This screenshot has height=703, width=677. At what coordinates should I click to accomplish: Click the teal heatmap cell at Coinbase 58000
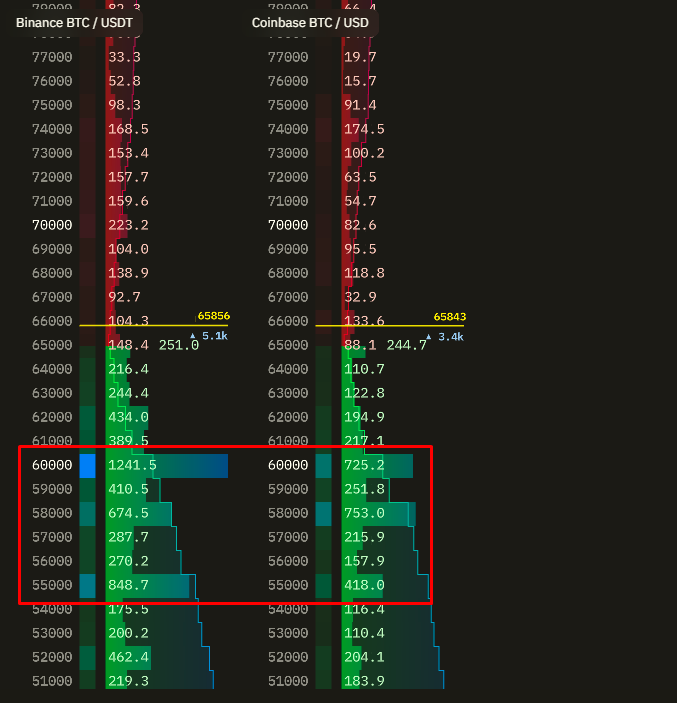pos(323,514)
